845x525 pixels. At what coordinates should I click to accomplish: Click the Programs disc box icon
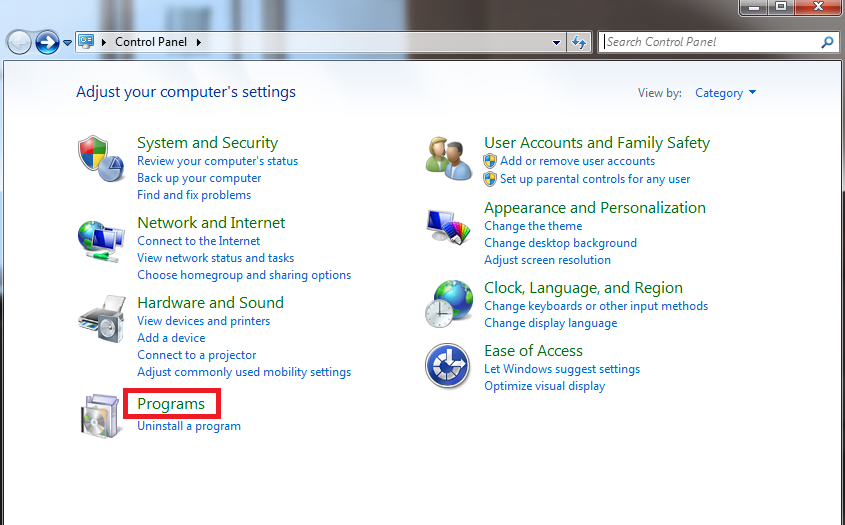pos(100,416)
